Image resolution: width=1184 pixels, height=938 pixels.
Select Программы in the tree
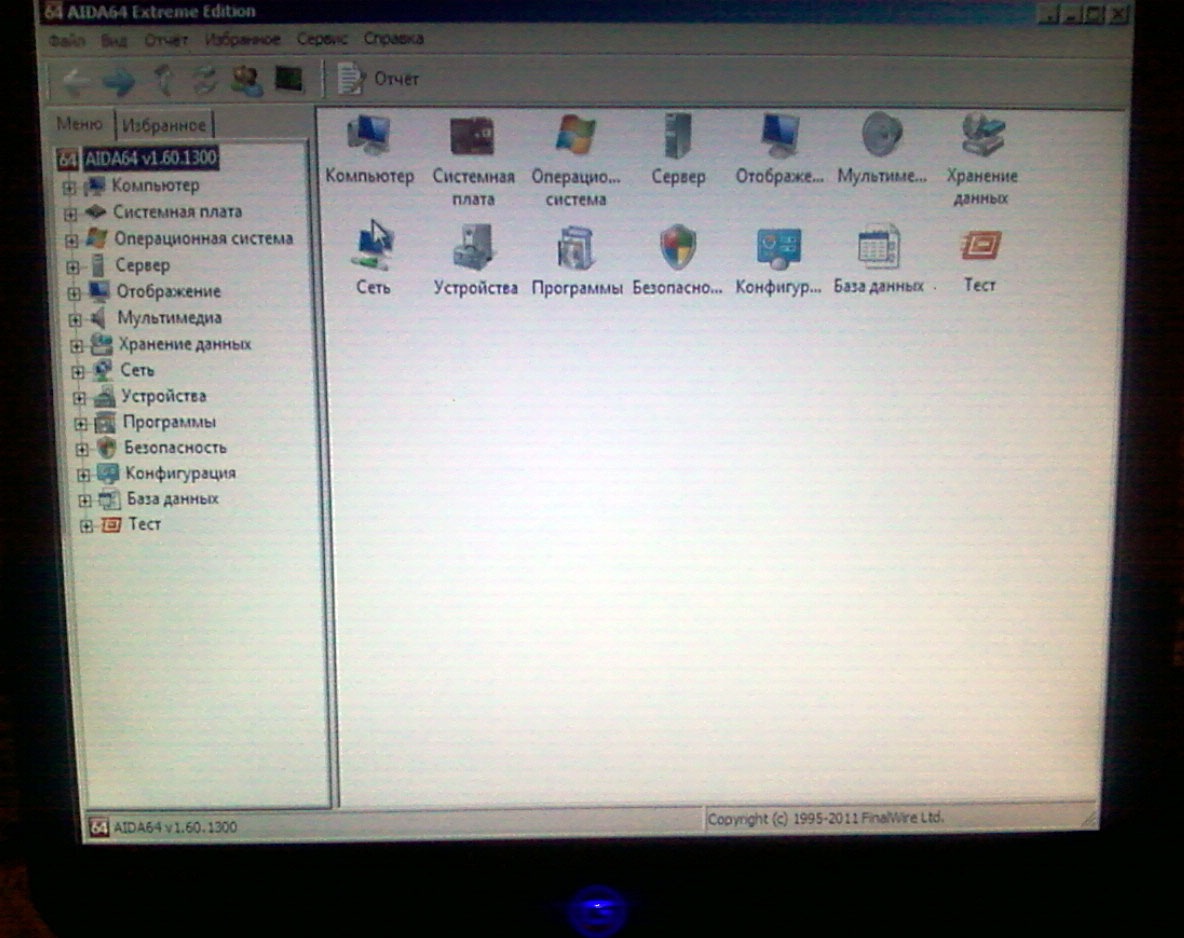pyautogui.click(x=169, y=421)
